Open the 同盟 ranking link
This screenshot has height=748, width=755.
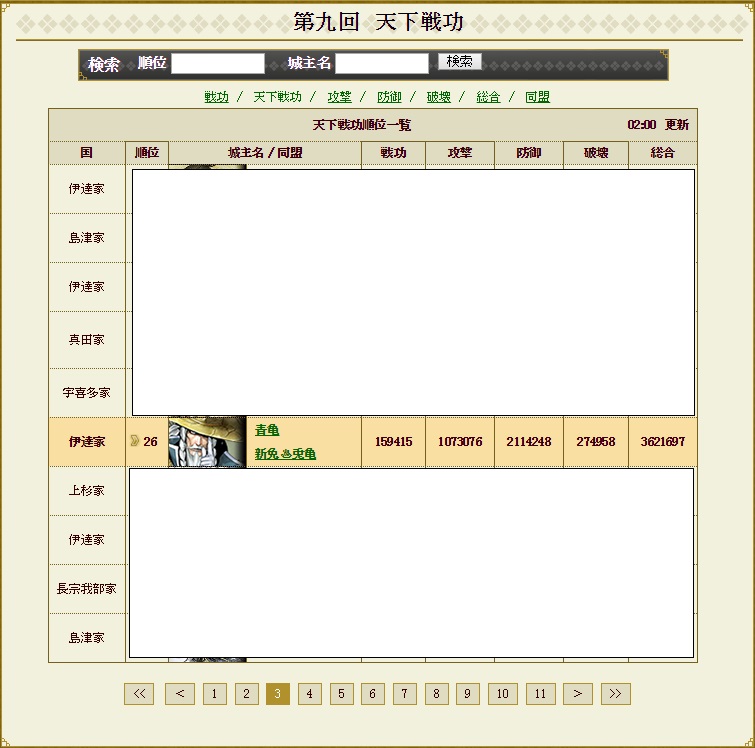537,97
